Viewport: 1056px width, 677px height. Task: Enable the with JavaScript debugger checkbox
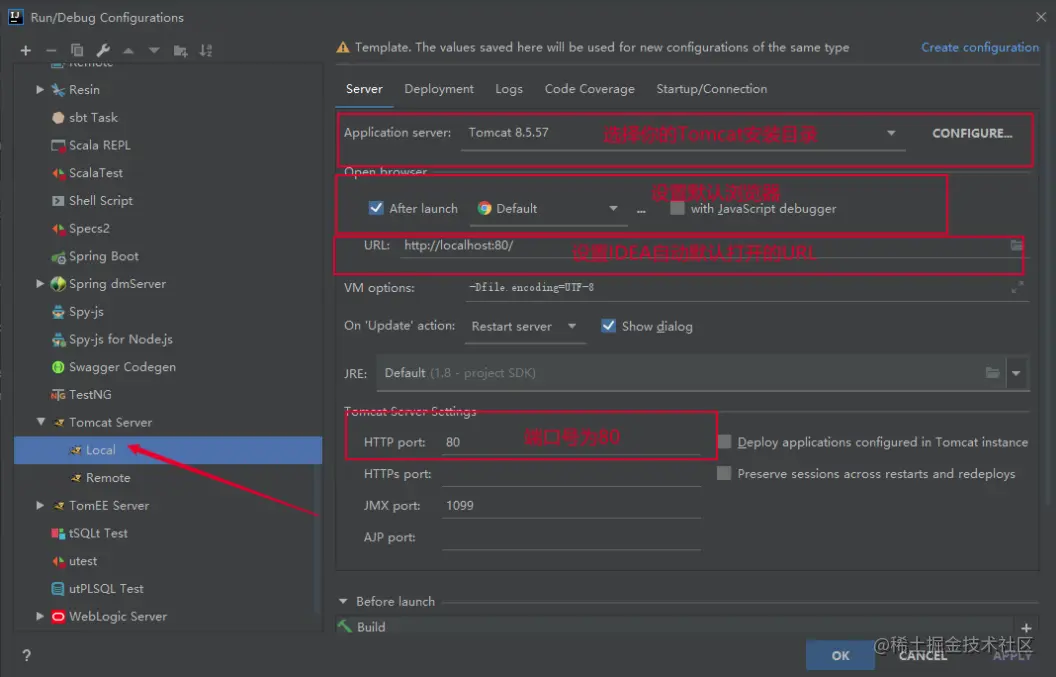(677, 208)
